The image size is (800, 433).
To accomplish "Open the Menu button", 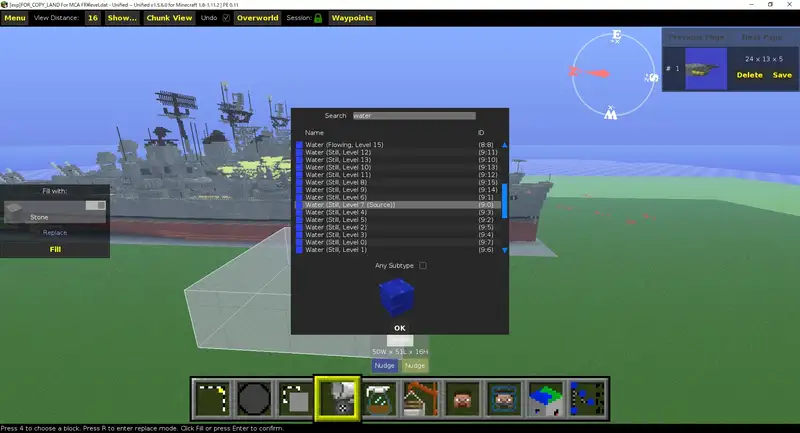I will tap(15, 18).
